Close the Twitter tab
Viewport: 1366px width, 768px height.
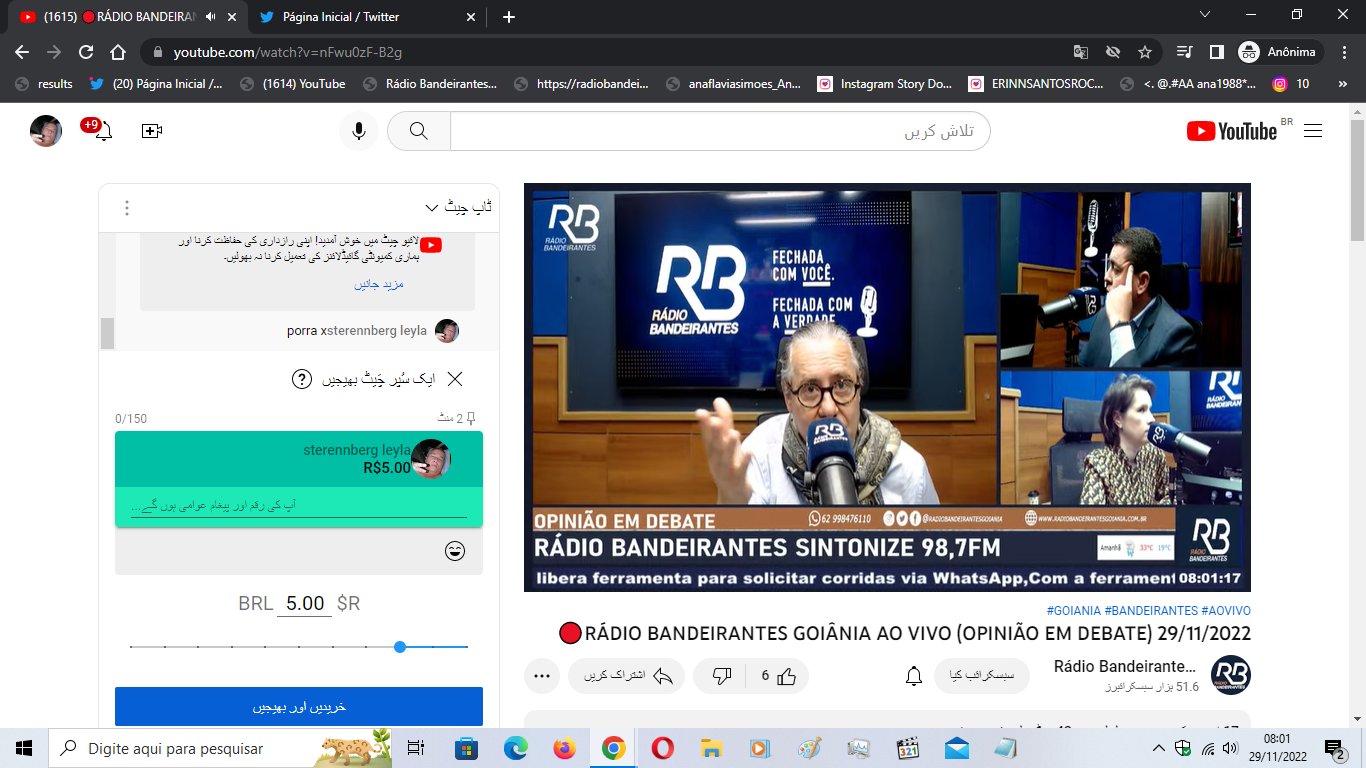pos(472,17)
